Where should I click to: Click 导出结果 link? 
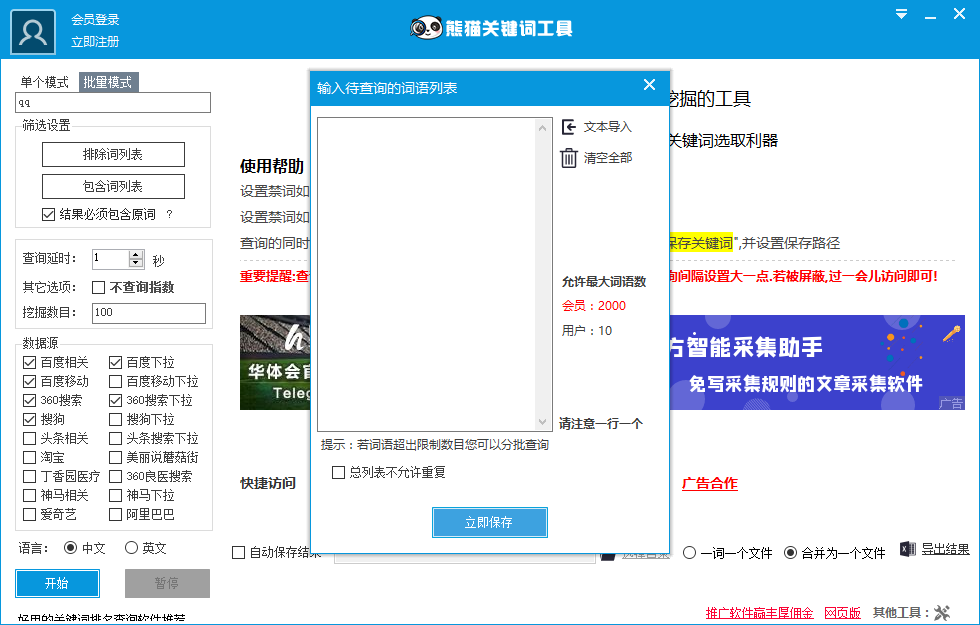(x=946, y=549)
